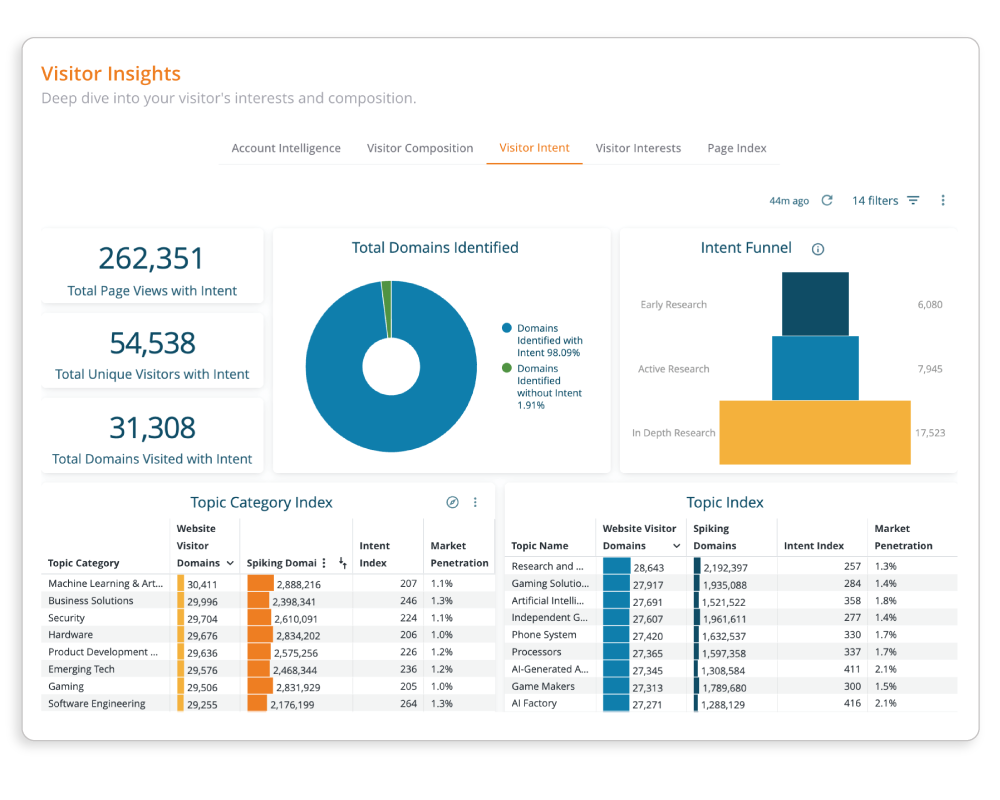Viewport: 1000px width, 800px height.
Task: Click the 30,411 visitor domains value
Action: point(202,584)
